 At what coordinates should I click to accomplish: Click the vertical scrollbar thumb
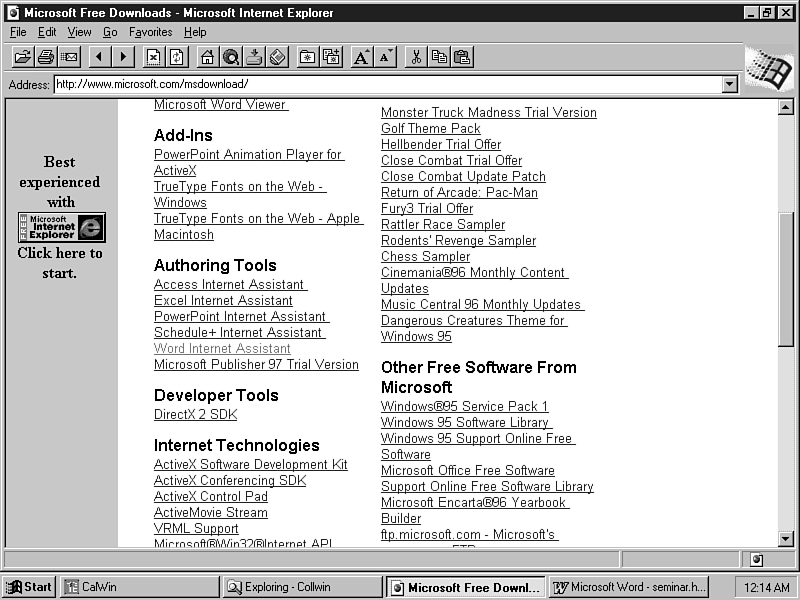[786, 280]
